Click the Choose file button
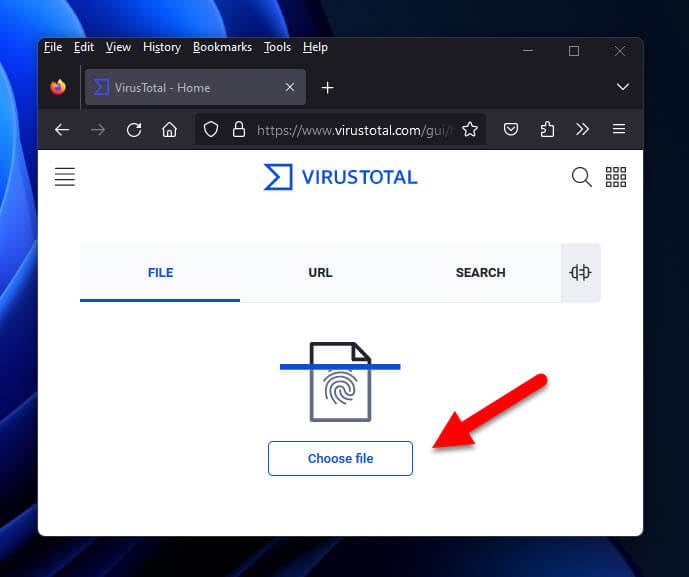The image size is (689, 577). [x=341, y=458]
